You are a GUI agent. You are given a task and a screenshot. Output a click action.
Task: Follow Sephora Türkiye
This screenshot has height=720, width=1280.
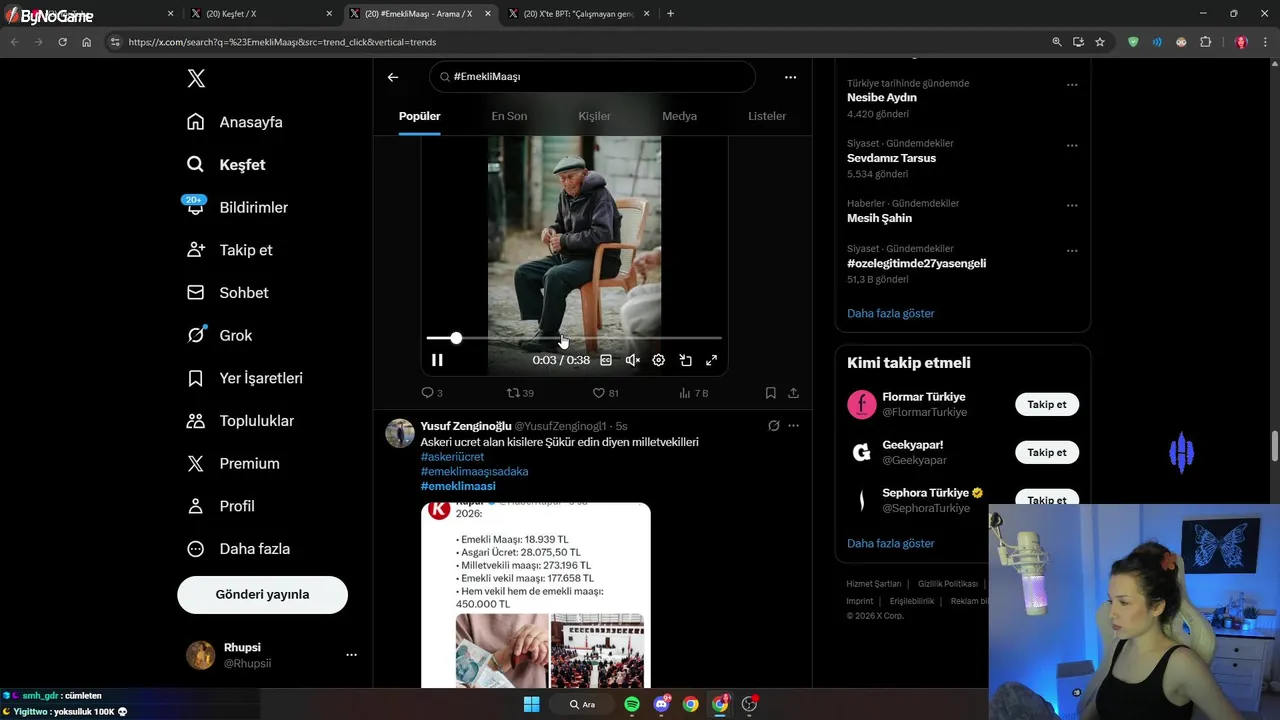pyautogui.click(x=1047, y=499)
